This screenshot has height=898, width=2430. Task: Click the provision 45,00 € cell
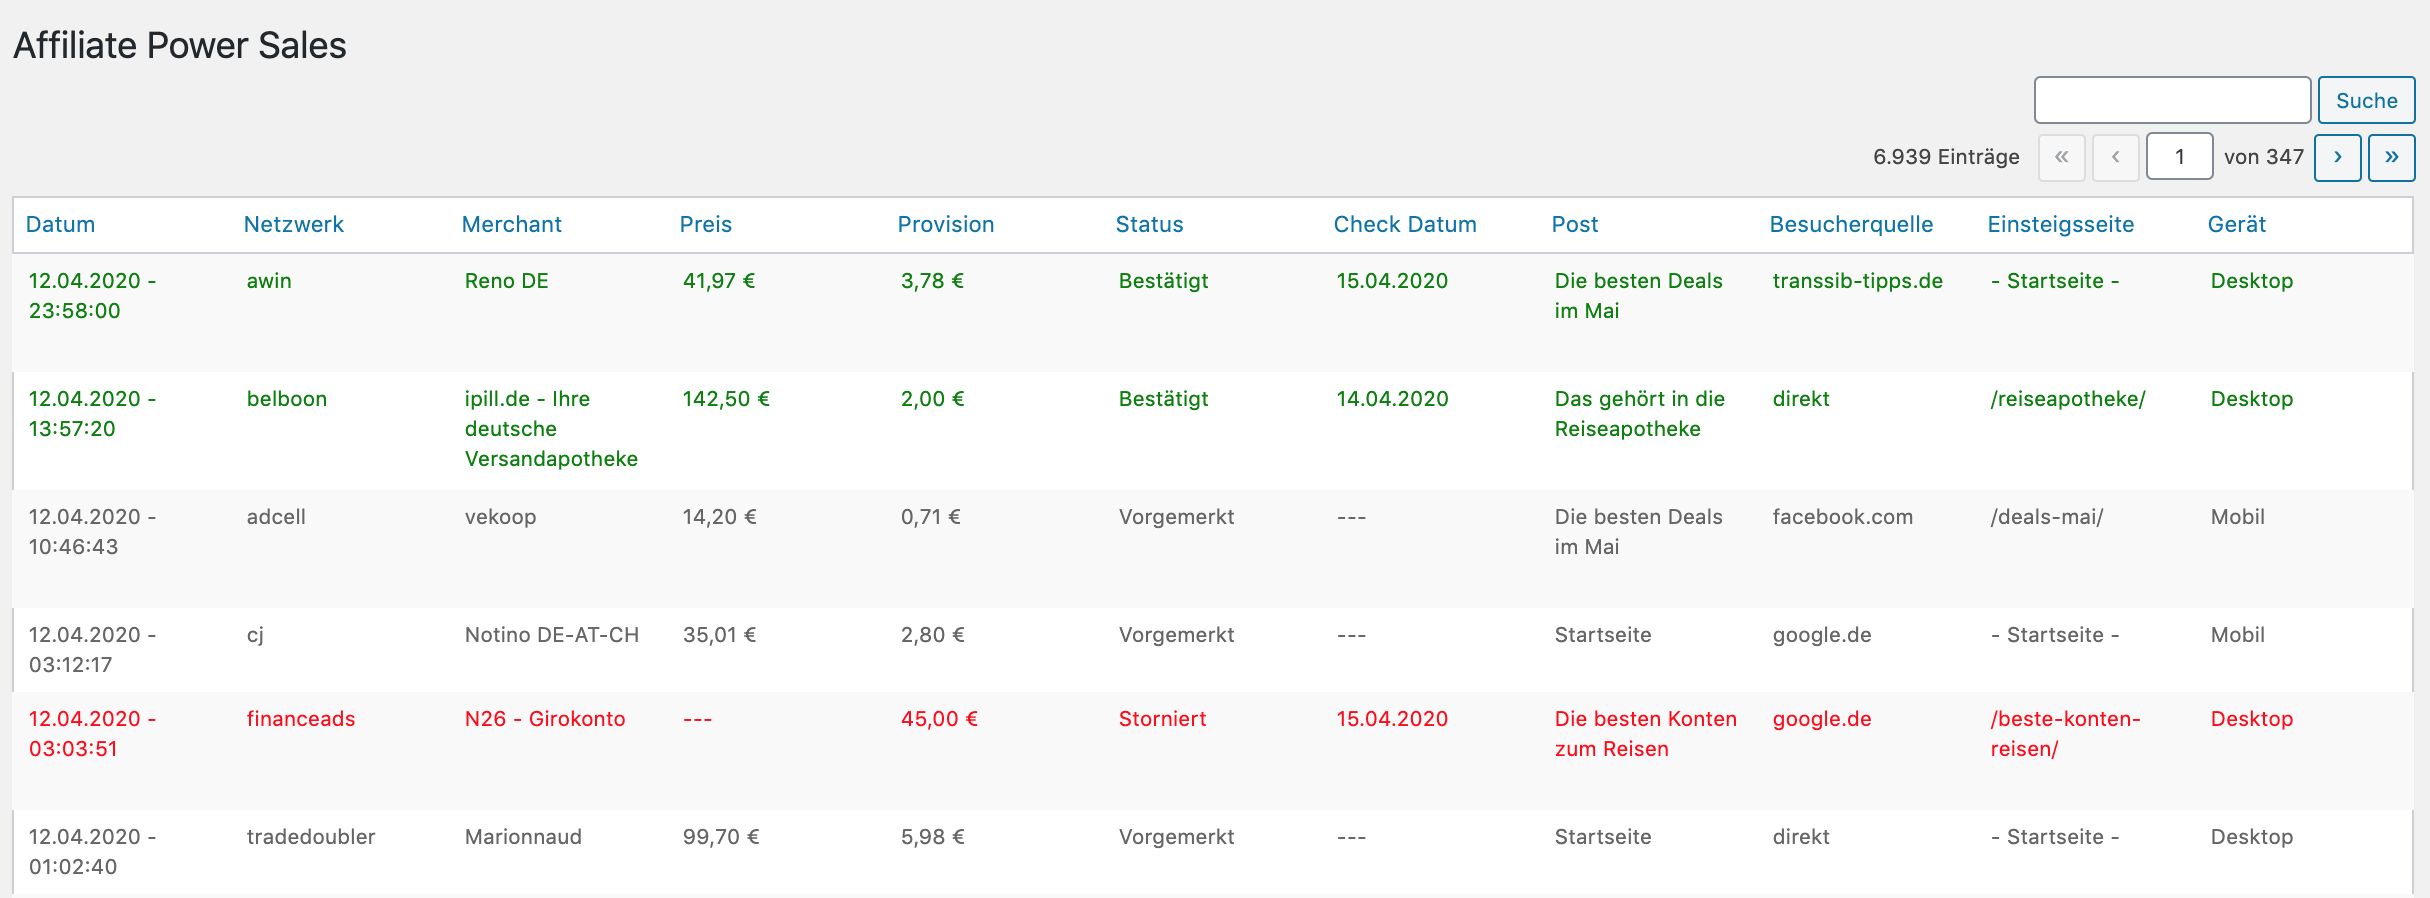point(939,719)
